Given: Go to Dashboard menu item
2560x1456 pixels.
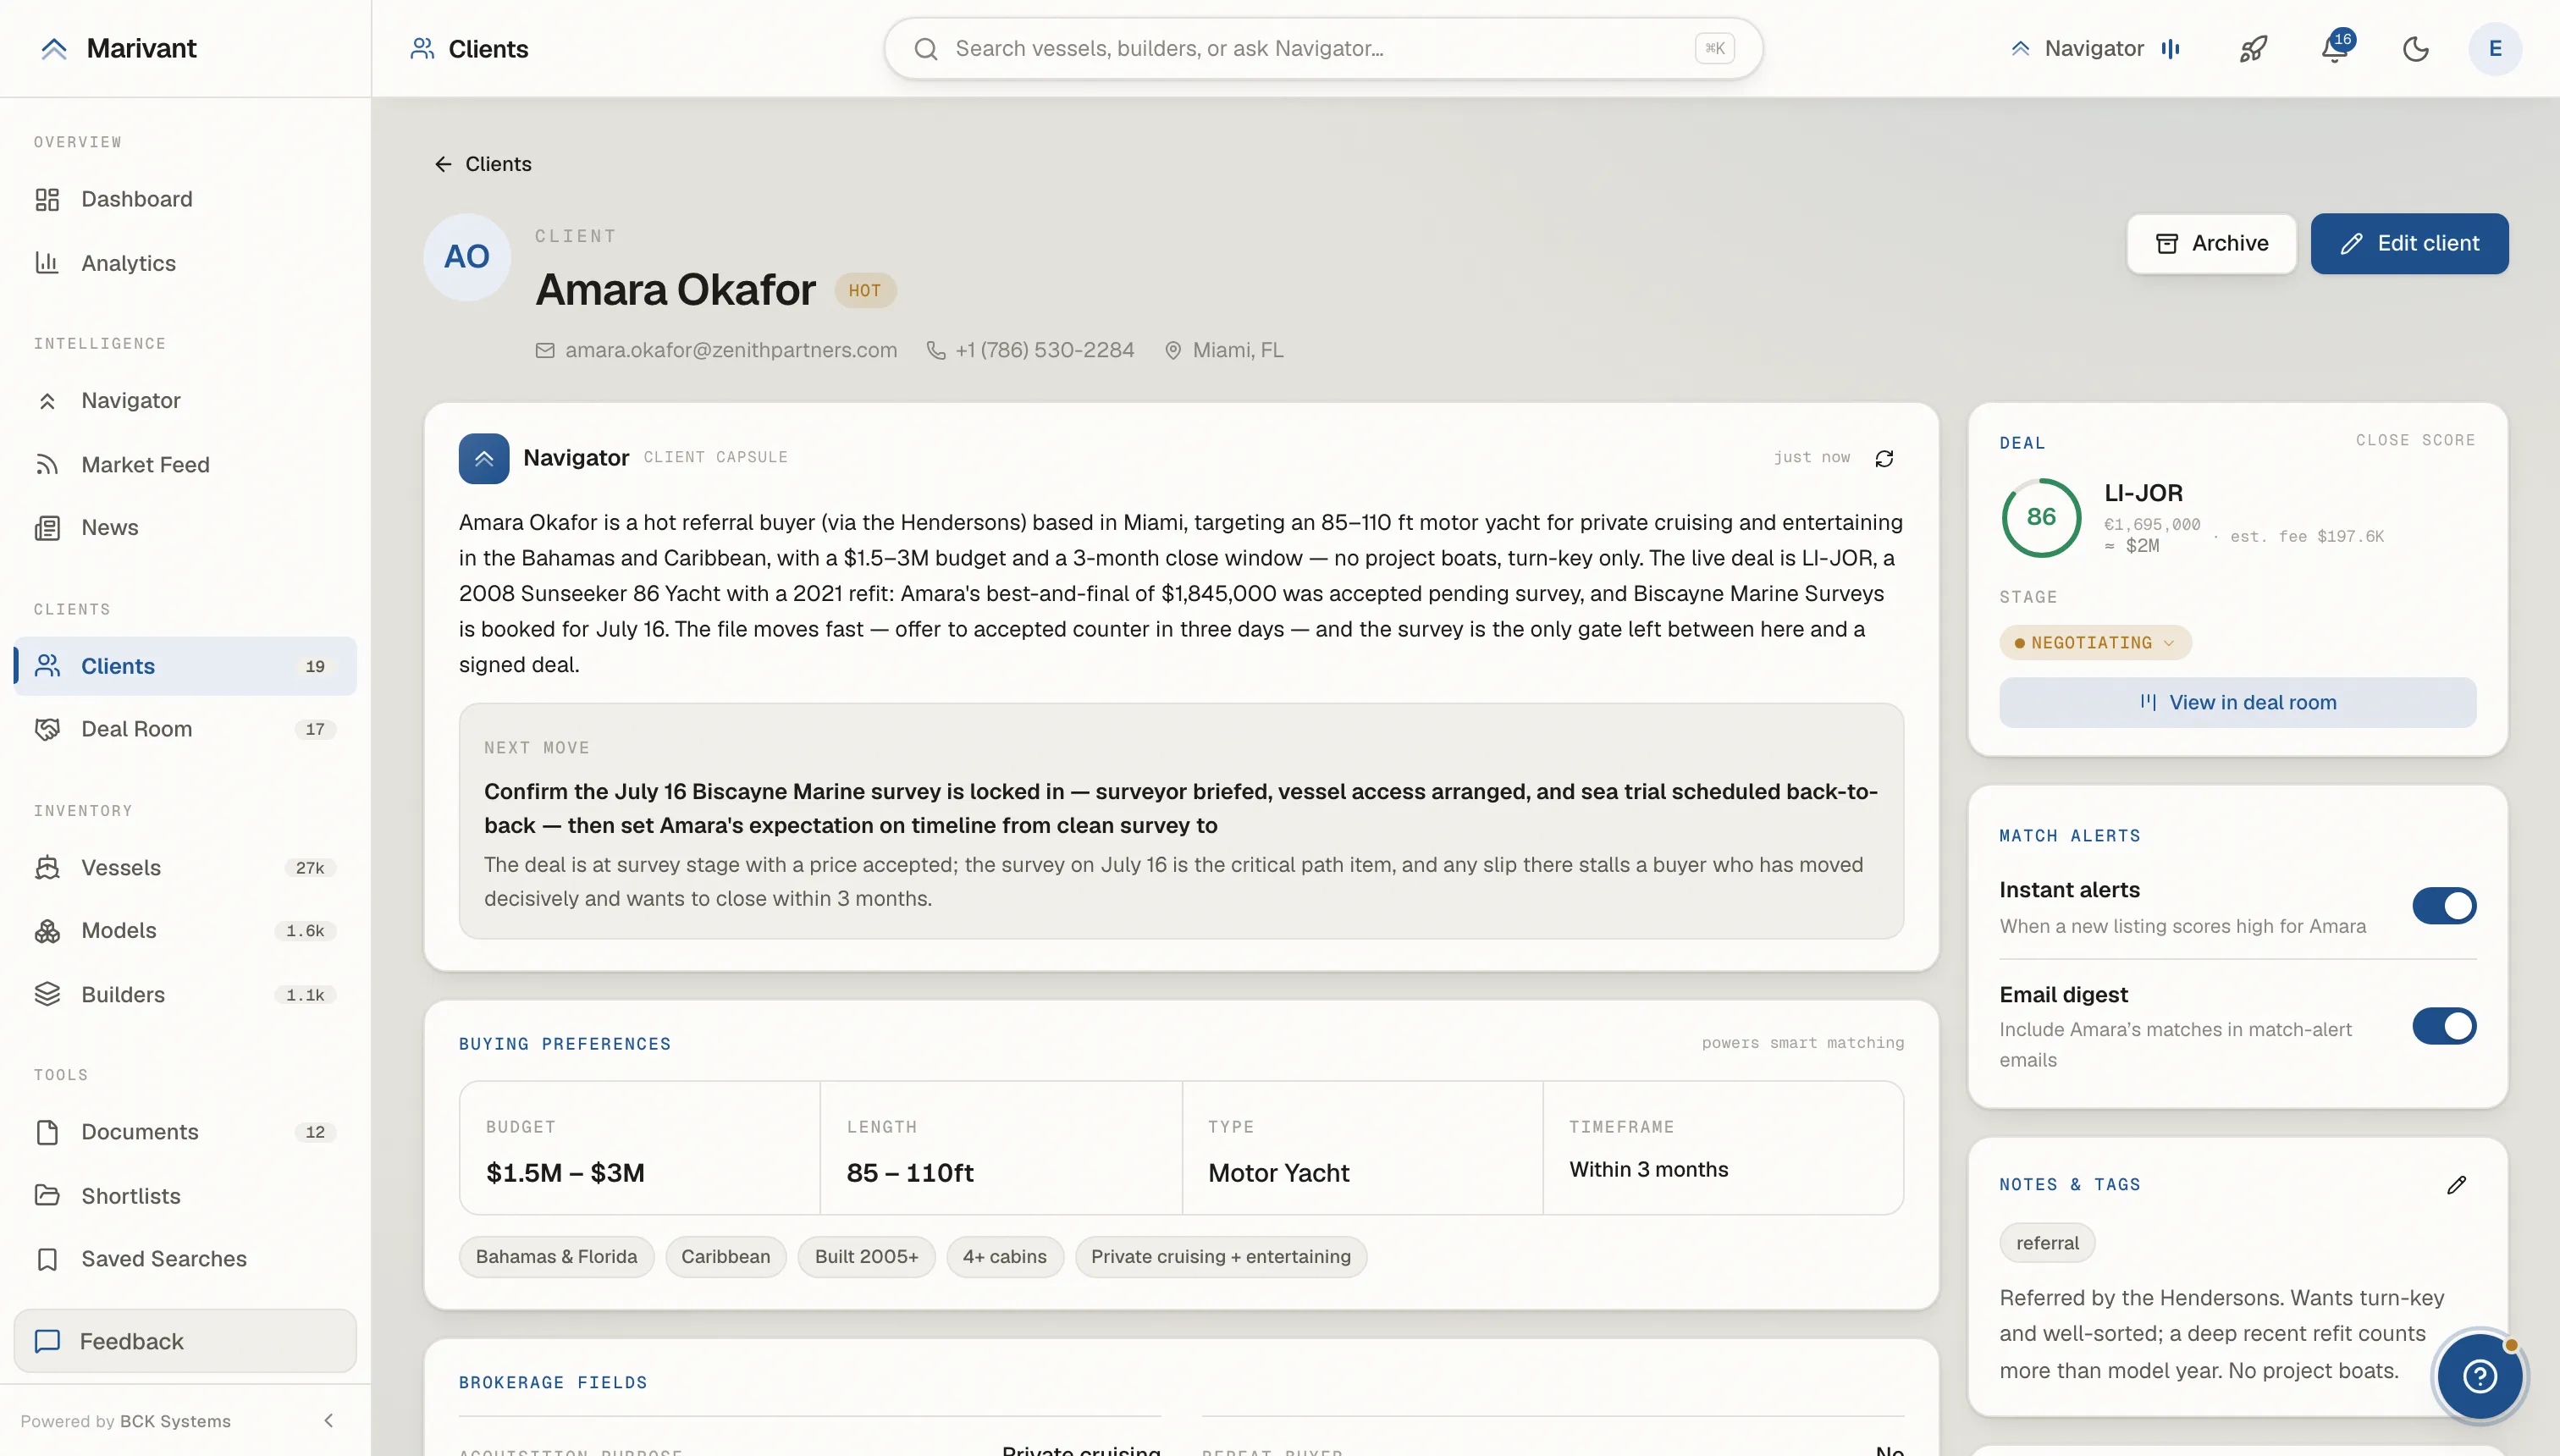Looking at the screenshot, I should click(x=185, y=199).
